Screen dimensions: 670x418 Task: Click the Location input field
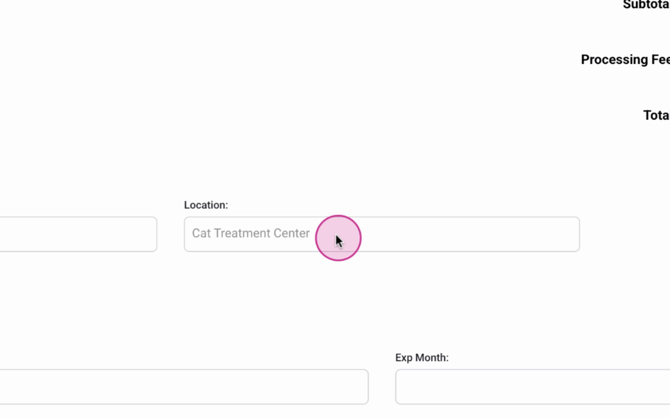381,234
